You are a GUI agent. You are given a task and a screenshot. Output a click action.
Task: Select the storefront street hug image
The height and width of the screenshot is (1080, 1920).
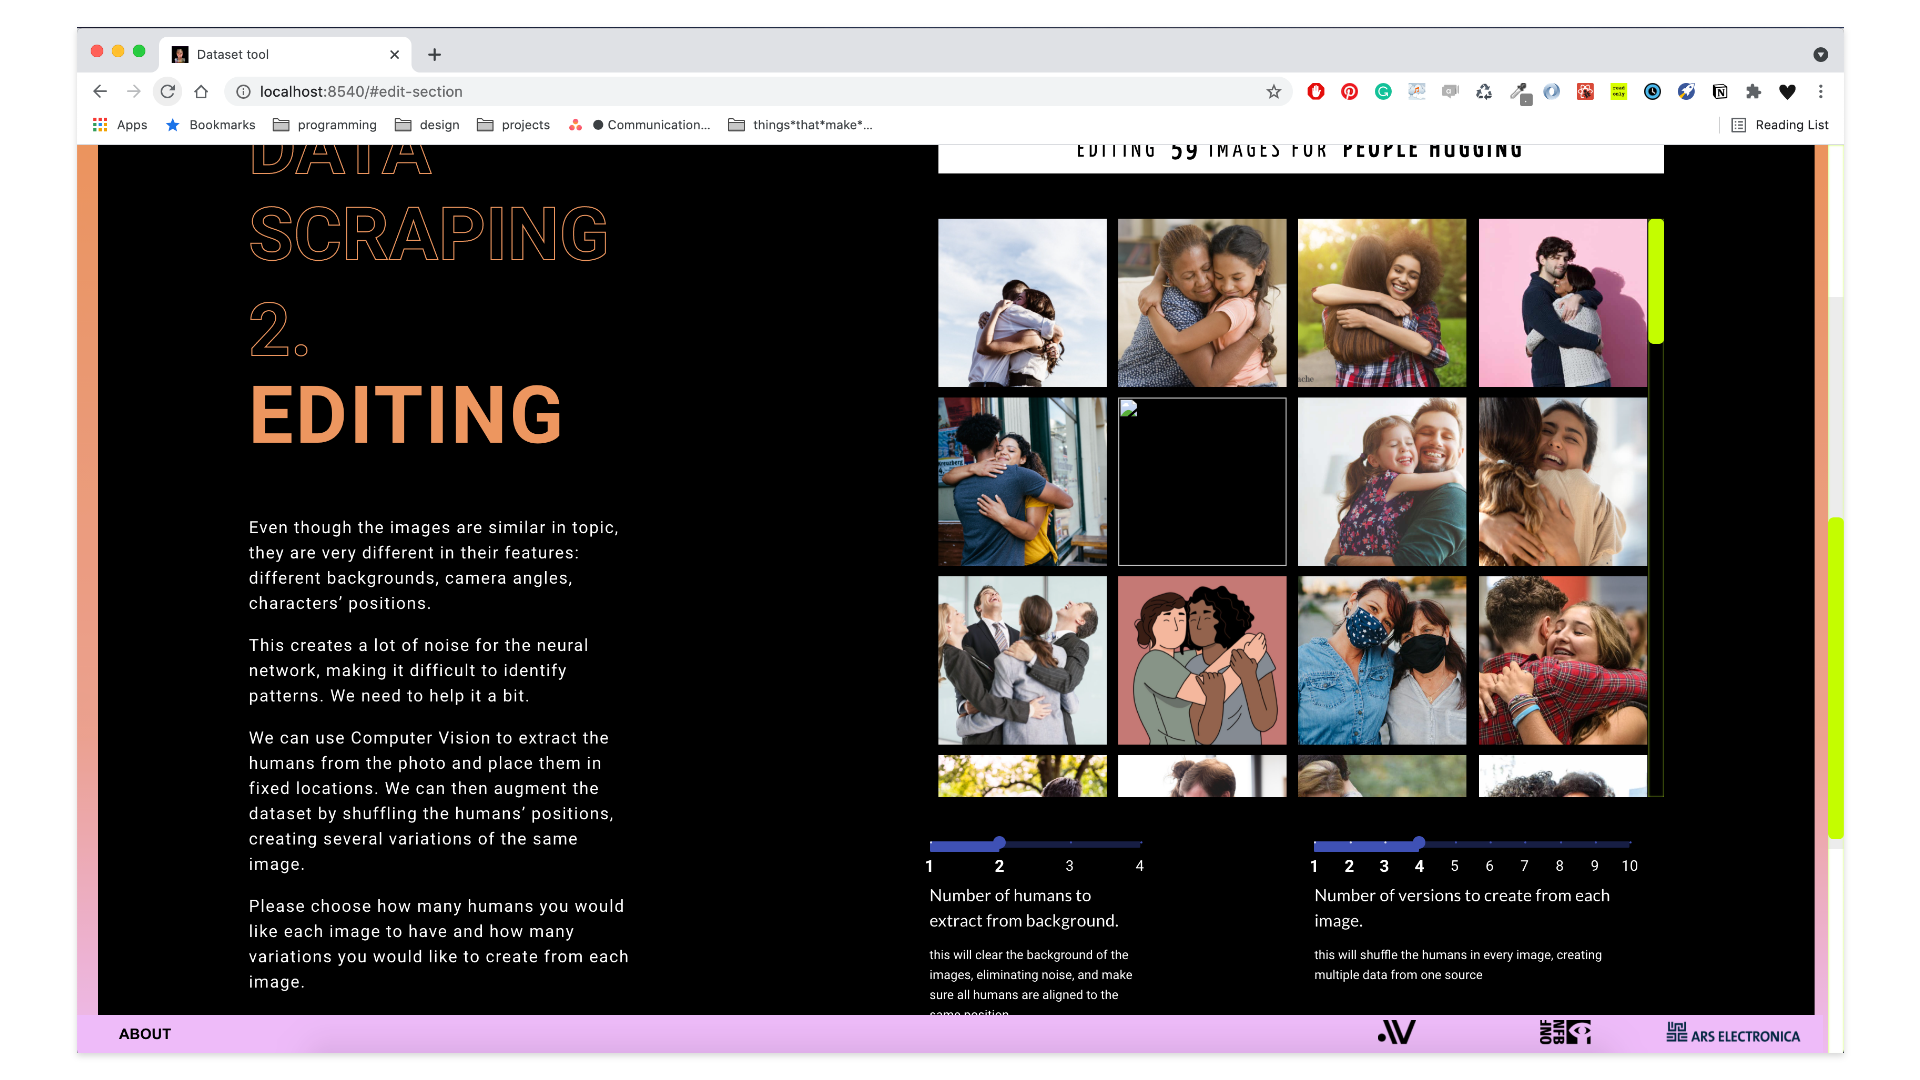coord(1022,482)
